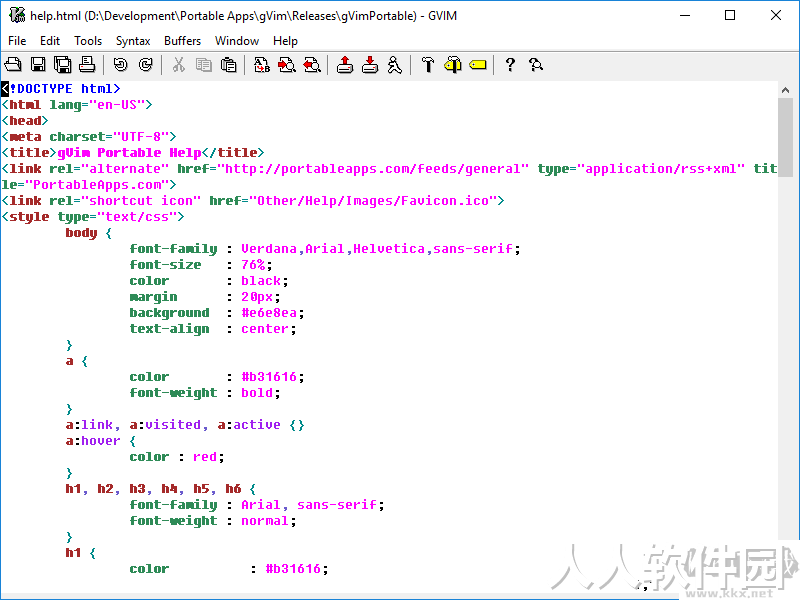Click the 'en-US' lang attribute value
This screenshot has height=600, width=800.
pyautogui.click(x=117, y=105)
